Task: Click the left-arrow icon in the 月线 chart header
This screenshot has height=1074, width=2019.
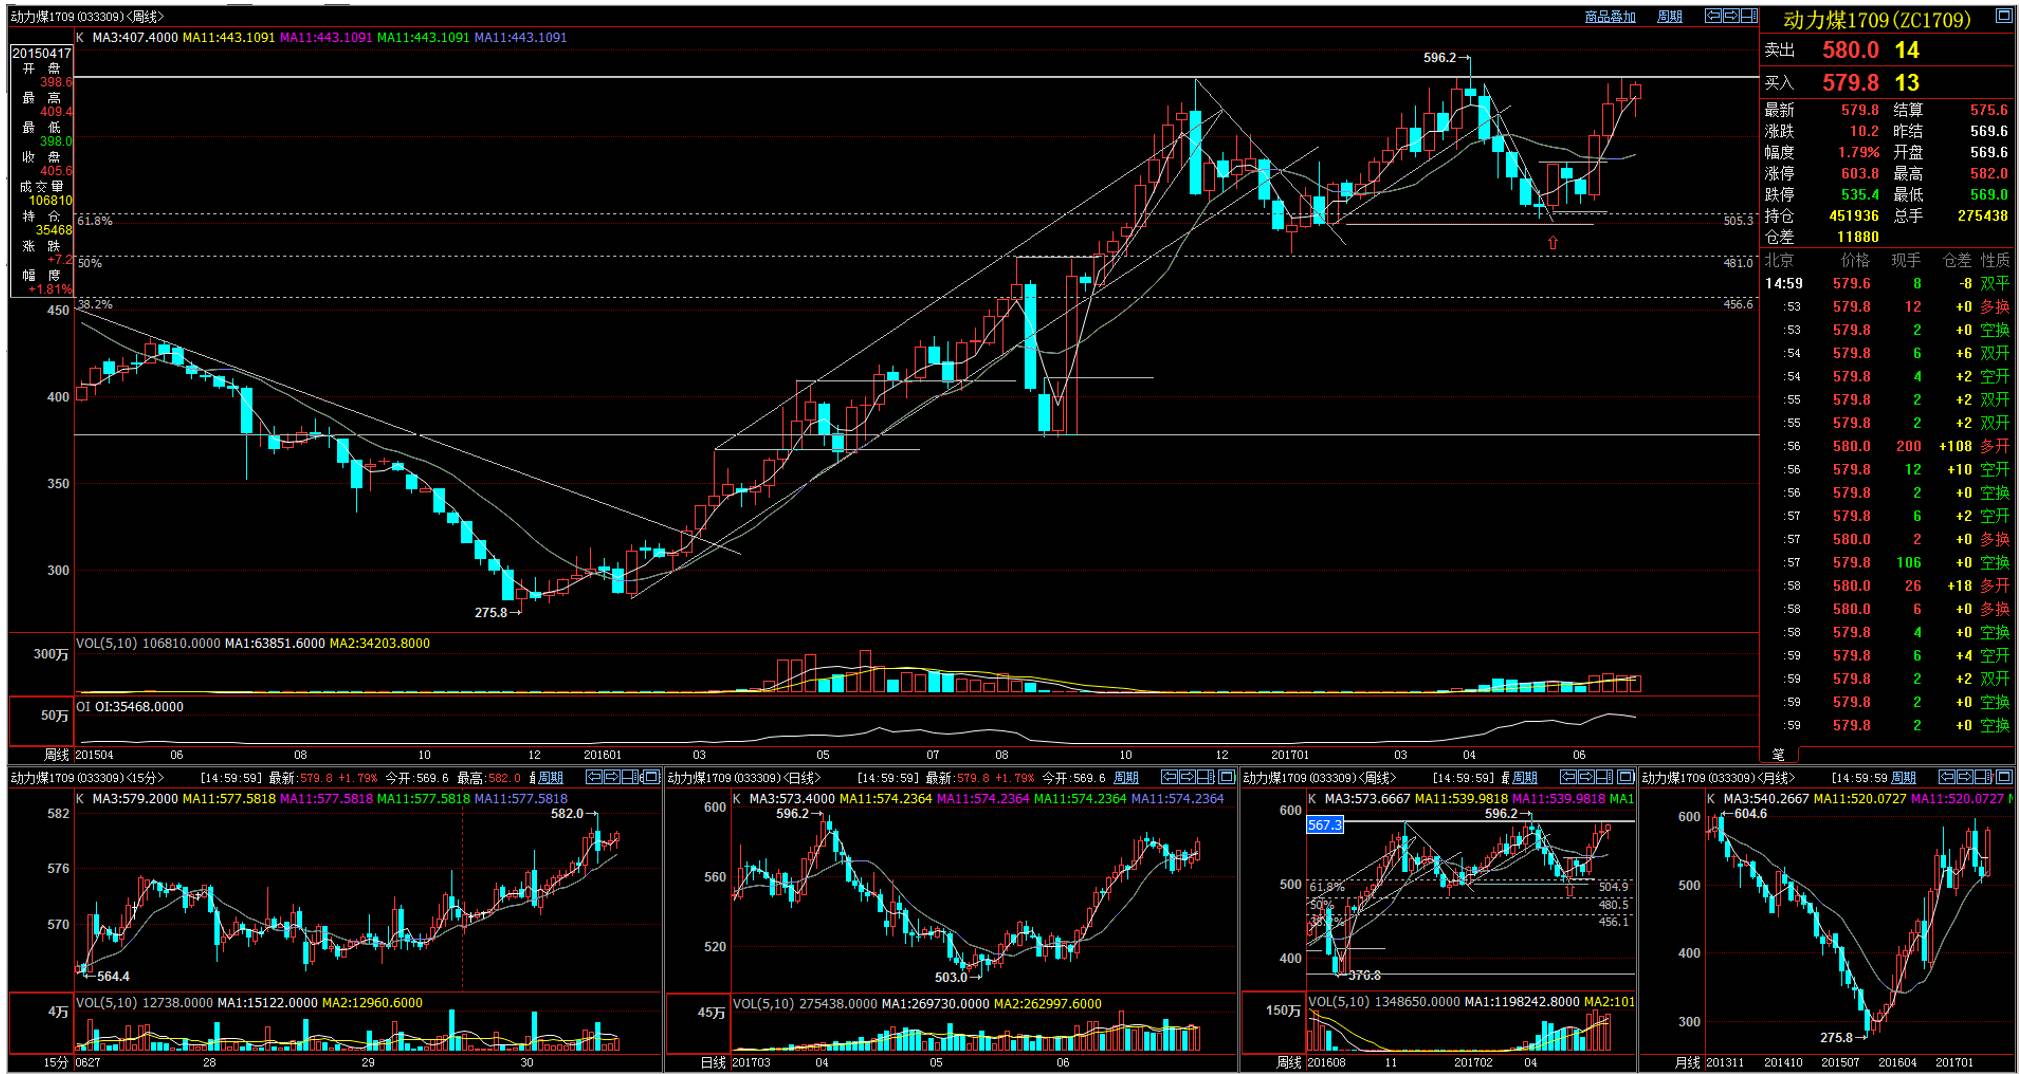Action: pos(1947,777)
